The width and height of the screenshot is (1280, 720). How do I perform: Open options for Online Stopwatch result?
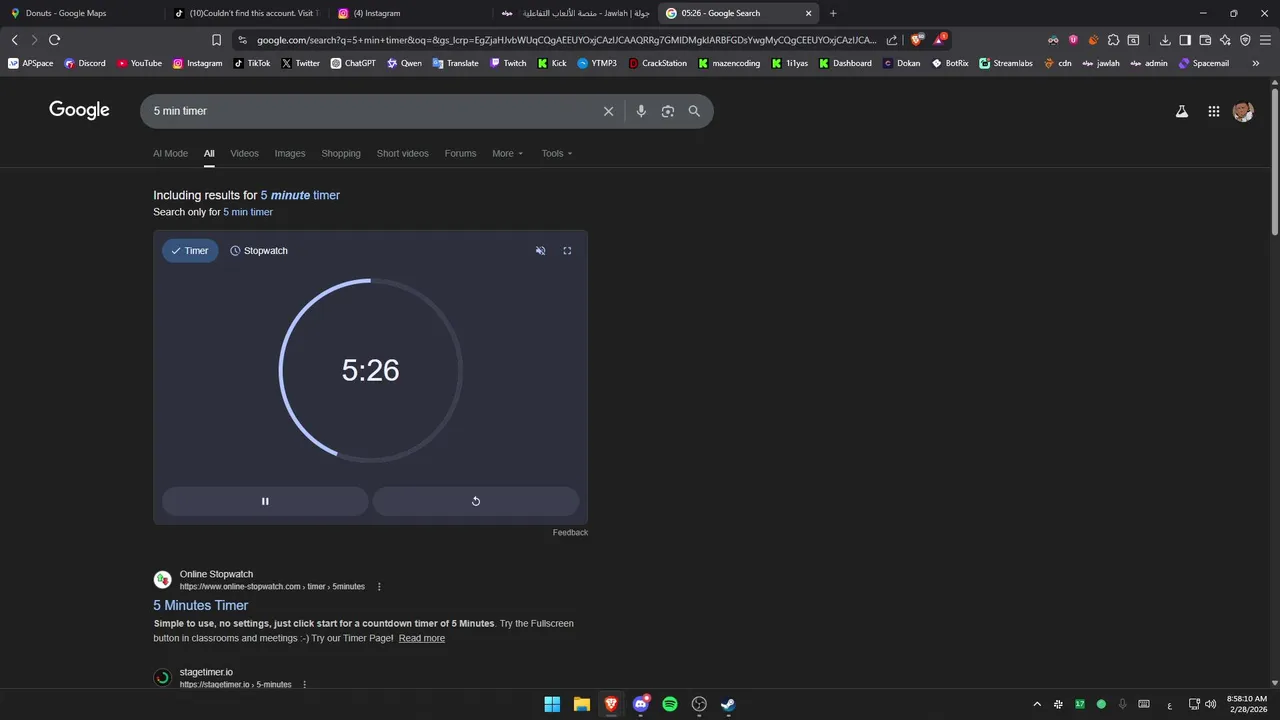click(379, 587)
